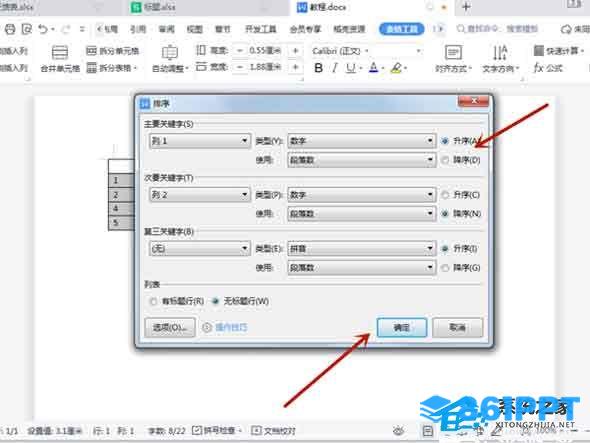
Task: Open the sort Options button
Action: (x=170, y=327)
